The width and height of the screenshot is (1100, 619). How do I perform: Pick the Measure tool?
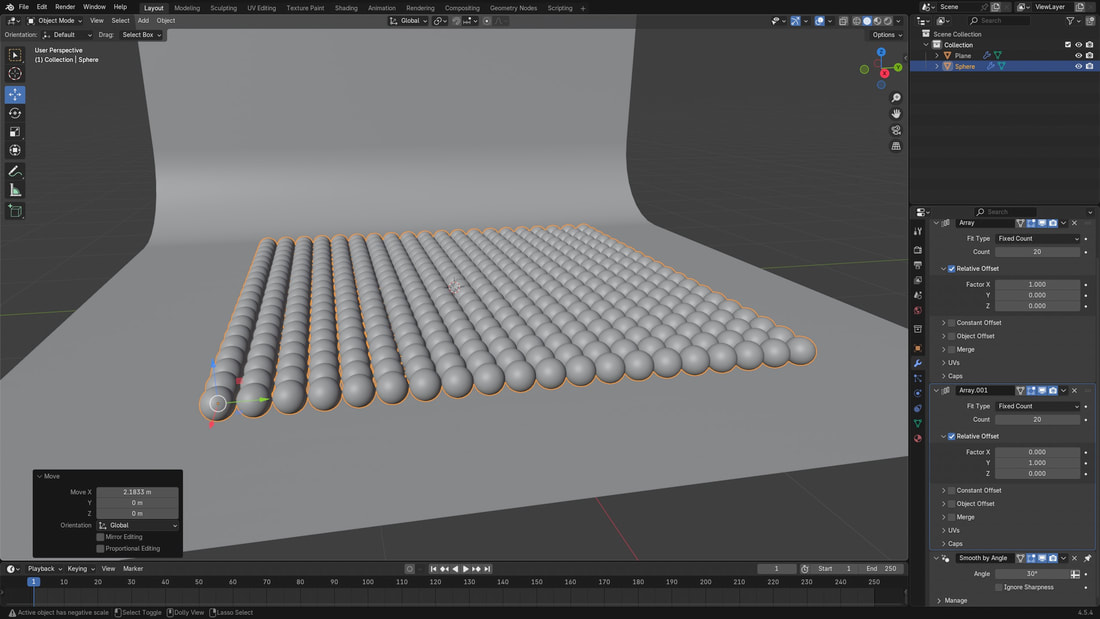point(15,190)
